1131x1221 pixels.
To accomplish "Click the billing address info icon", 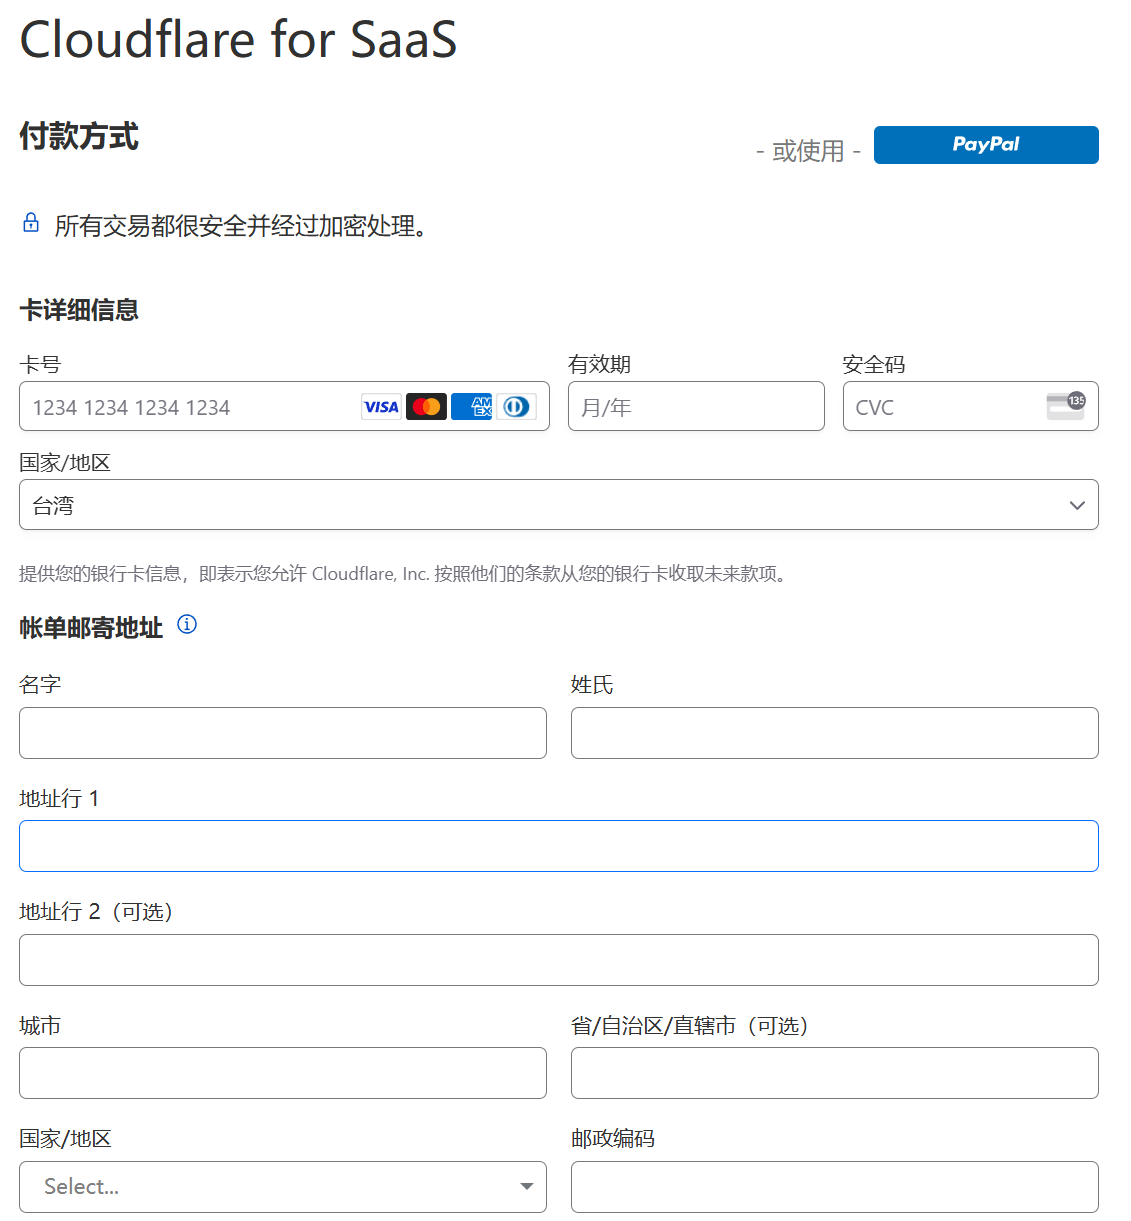I will (x=186, y=625).
